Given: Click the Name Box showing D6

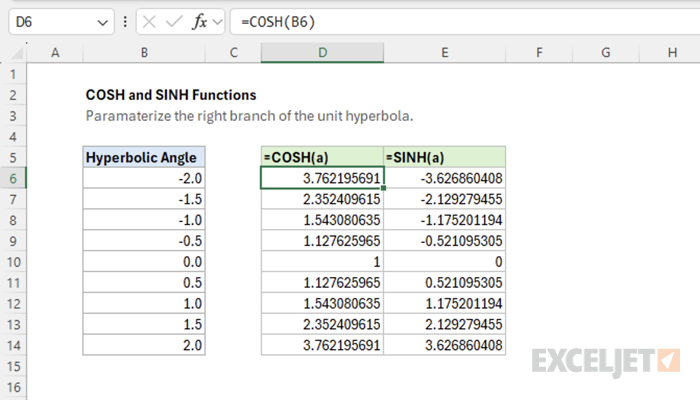Looking at the screenshot, I should (x=61, y=21).
